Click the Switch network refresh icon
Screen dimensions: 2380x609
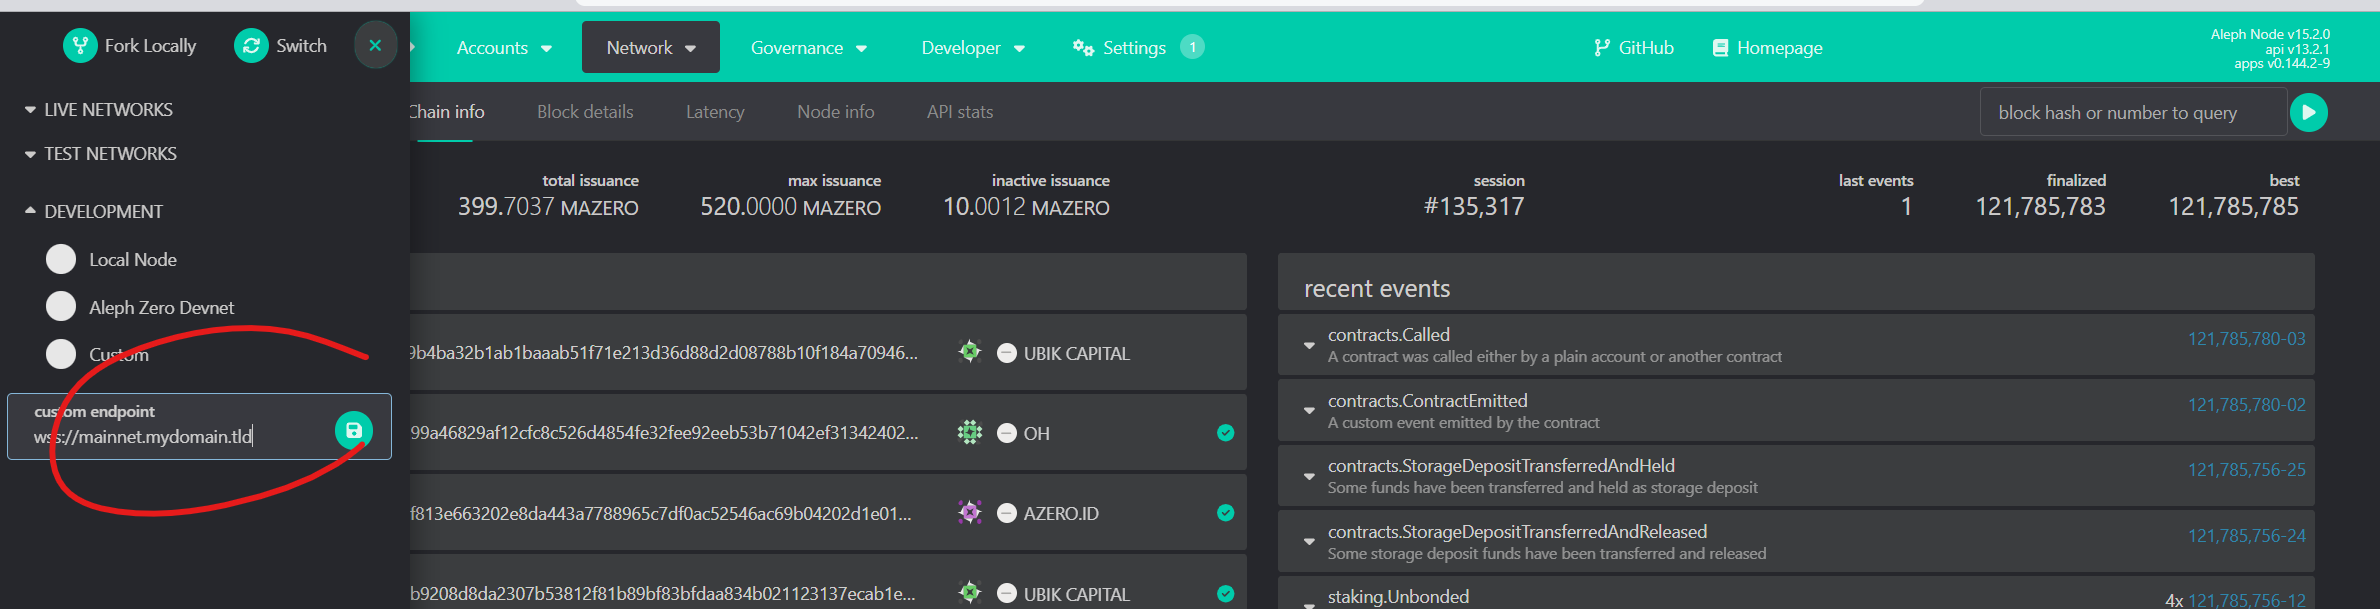coord(251,46)
